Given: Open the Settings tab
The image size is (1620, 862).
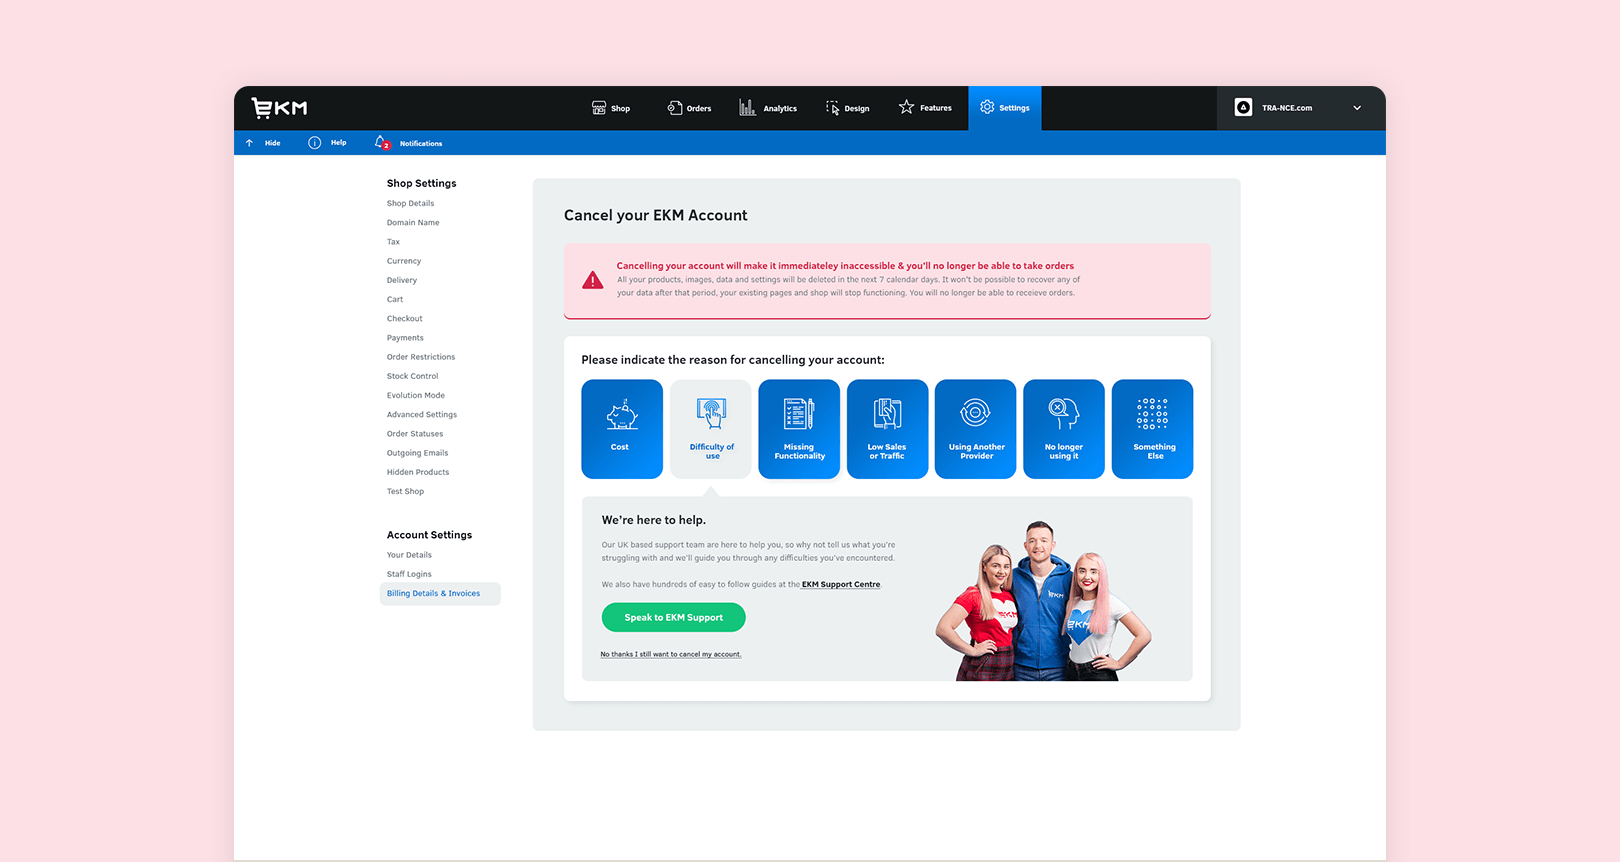Looking at the screenshot, I should point(1005,108).
